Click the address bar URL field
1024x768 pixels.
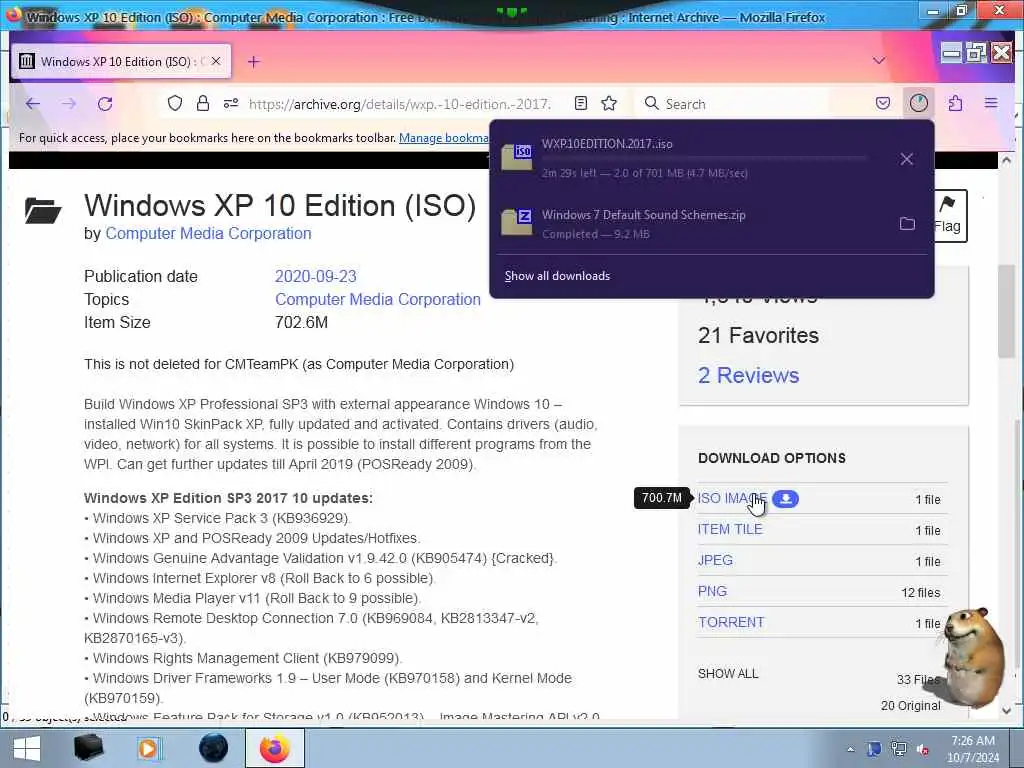click(x=400, y=104)
